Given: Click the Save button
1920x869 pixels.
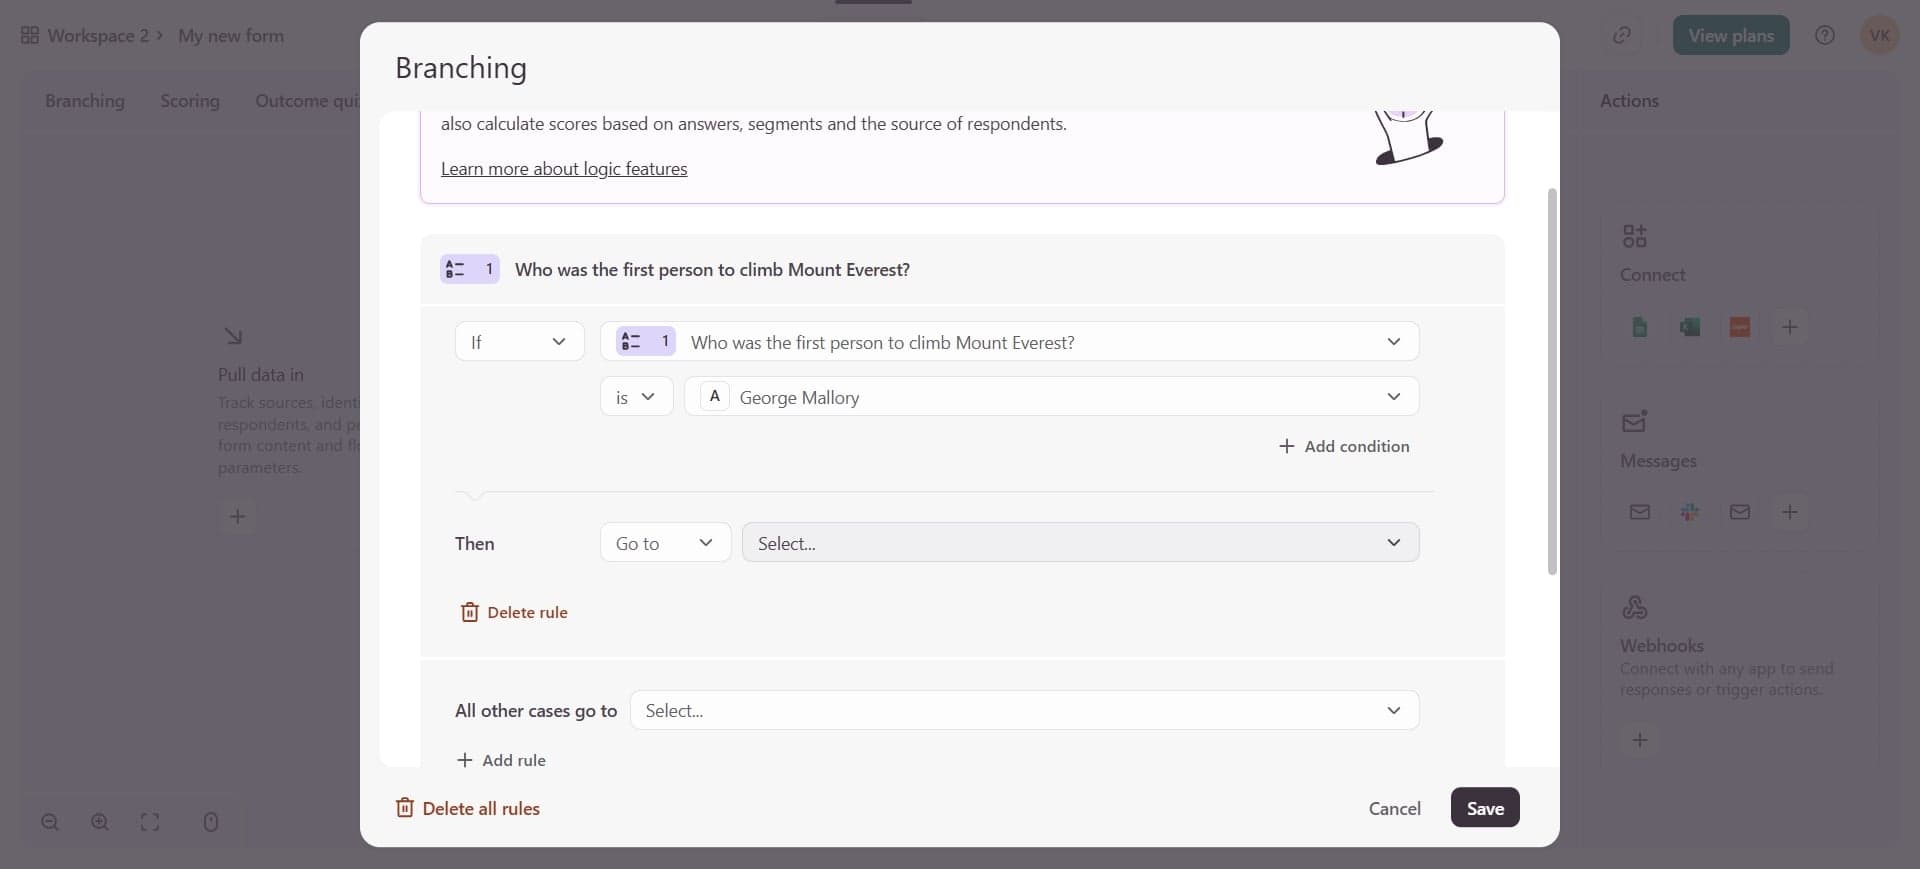Looking at the screenshot, I should click(x=1485, y=808).
